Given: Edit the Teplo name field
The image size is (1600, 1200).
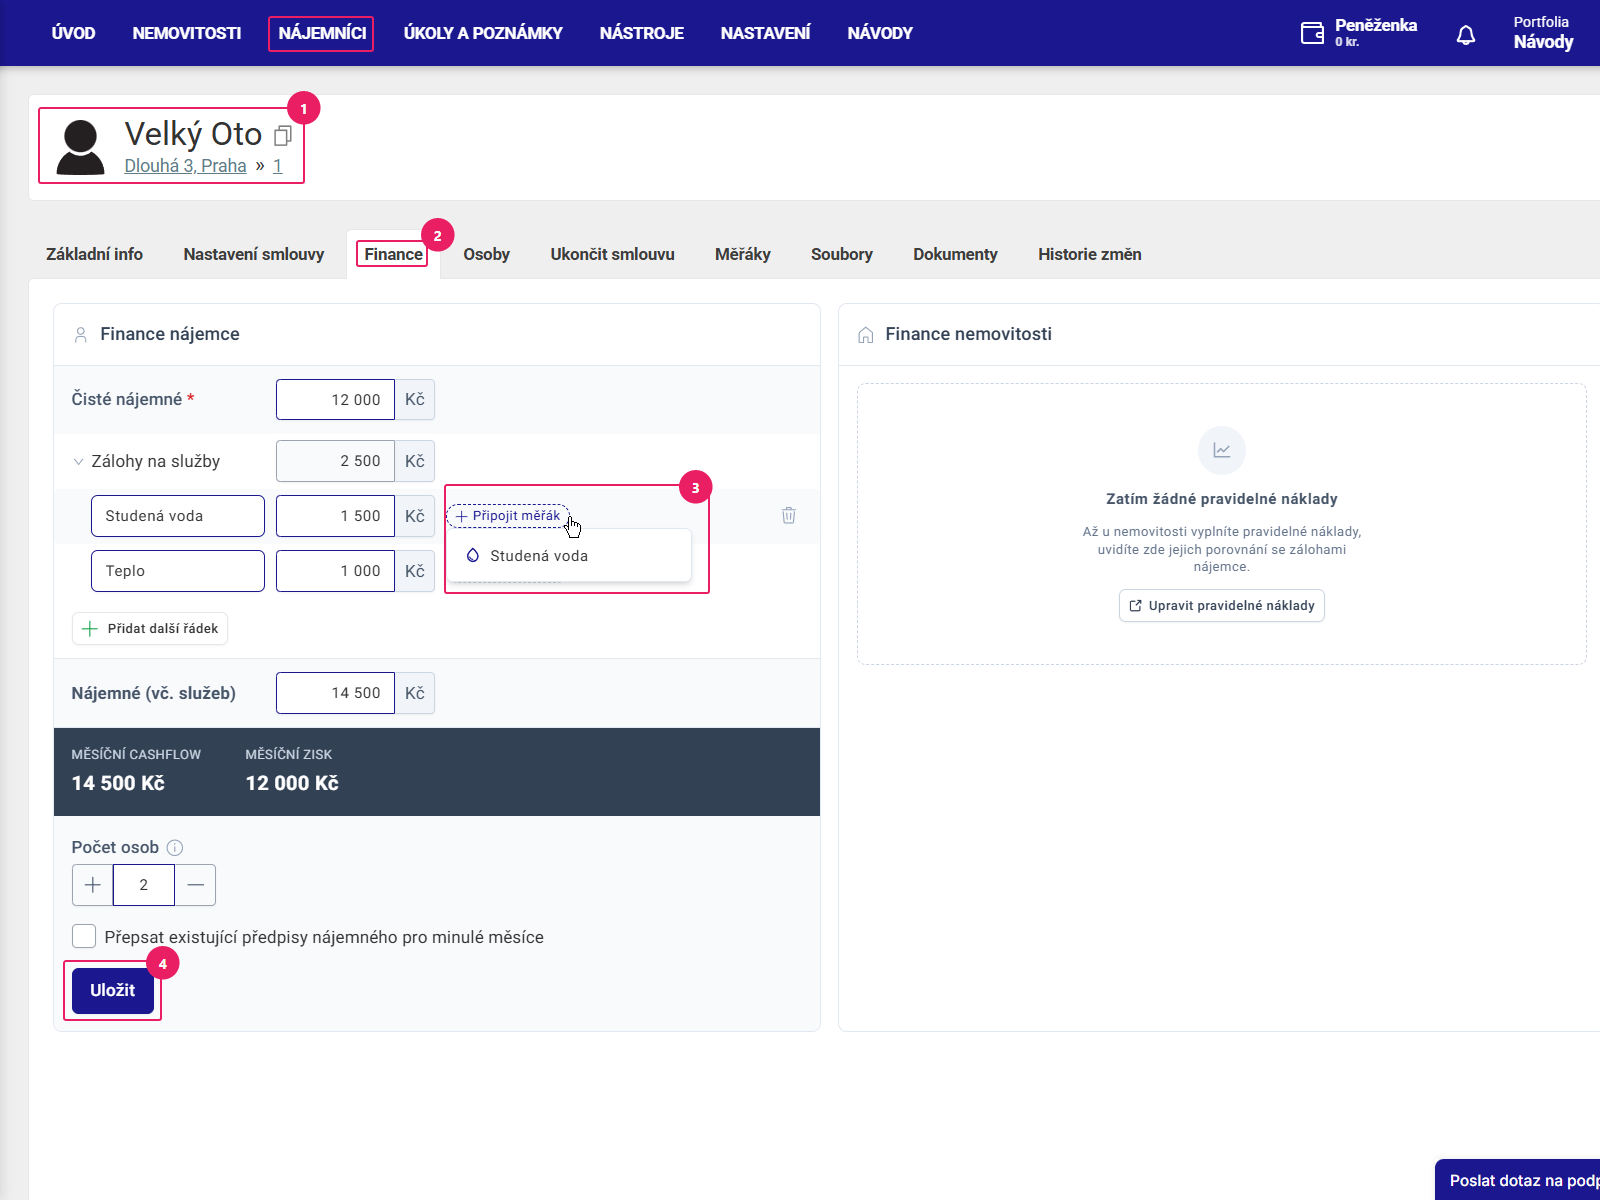Looking at the screenshot, I should click(178, 571).
